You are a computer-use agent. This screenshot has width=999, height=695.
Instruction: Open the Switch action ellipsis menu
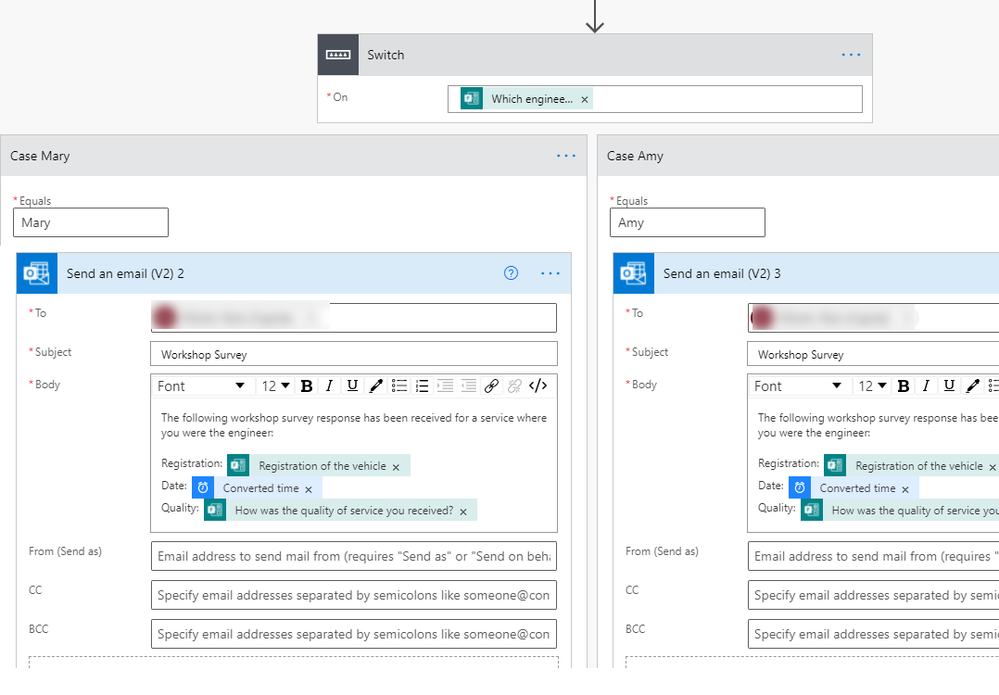851,55
